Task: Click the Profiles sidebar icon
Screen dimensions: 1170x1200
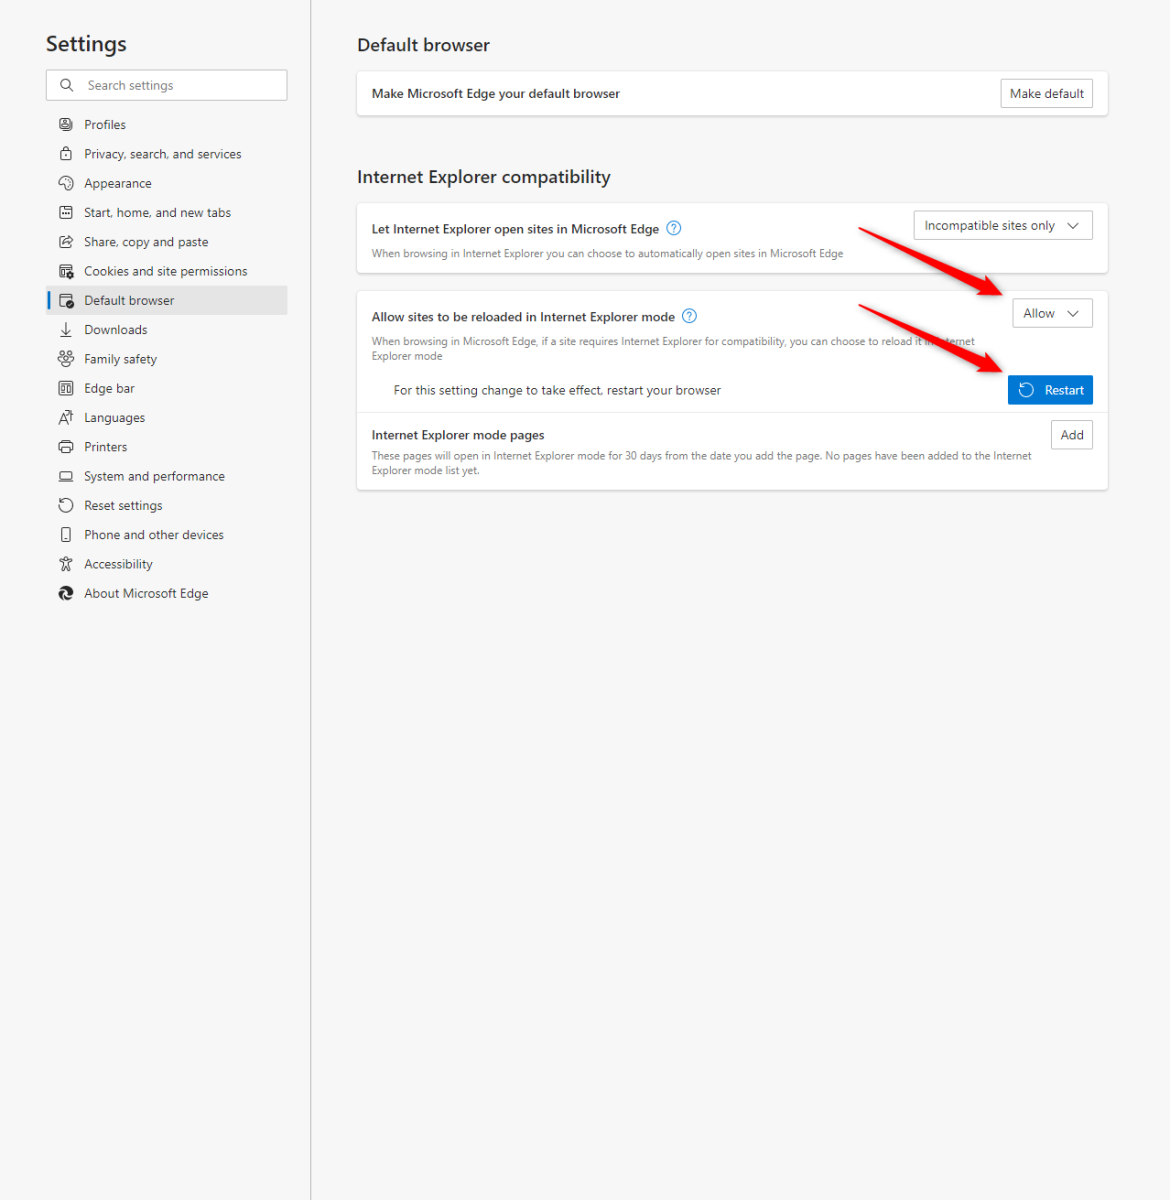Action: [x=66, y=125]
